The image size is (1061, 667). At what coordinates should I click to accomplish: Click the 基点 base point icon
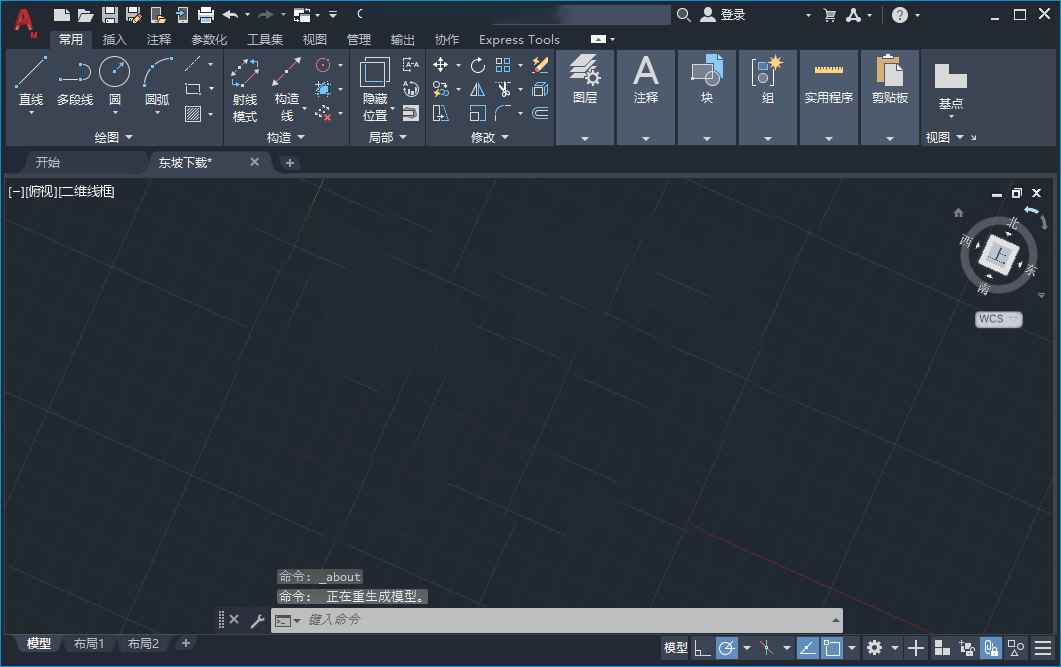coord(951,85)
